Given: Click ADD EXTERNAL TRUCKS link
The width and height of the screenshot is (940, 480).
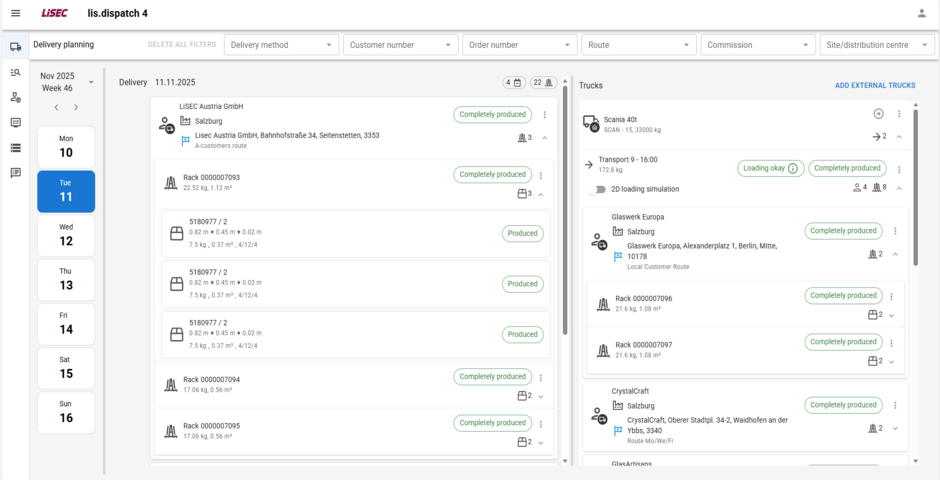Looking at the screenshot, I should [x=875, y=86].
